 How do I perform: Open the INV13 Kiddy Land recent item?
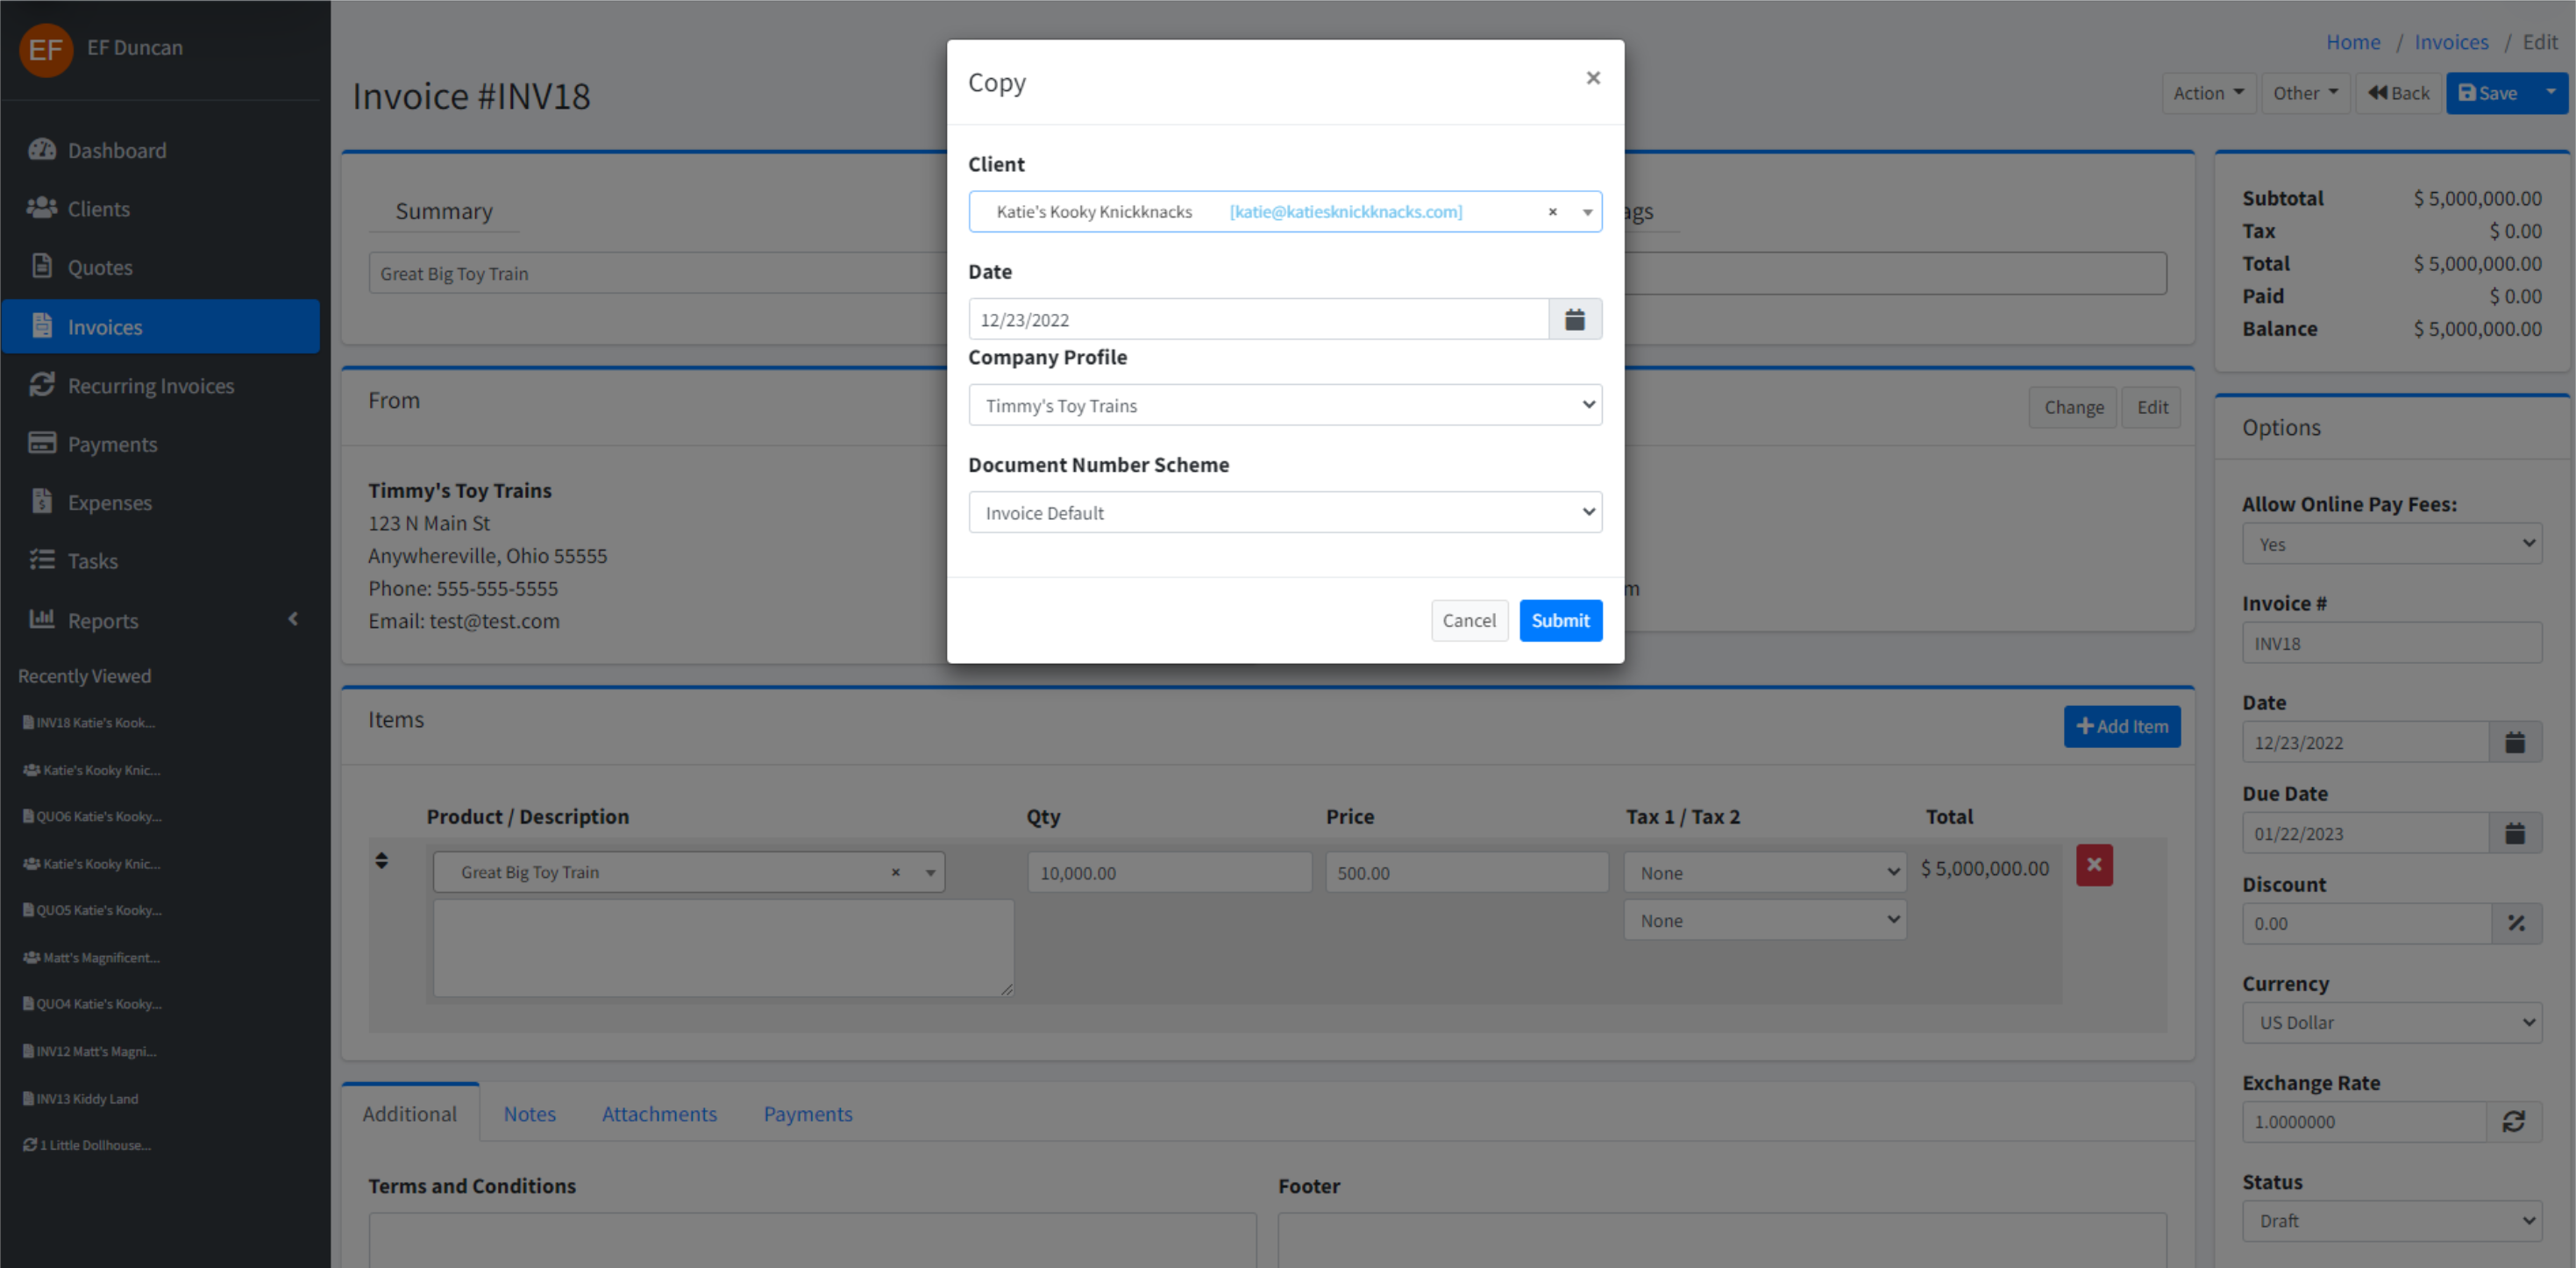click(x=86, y=1098)
